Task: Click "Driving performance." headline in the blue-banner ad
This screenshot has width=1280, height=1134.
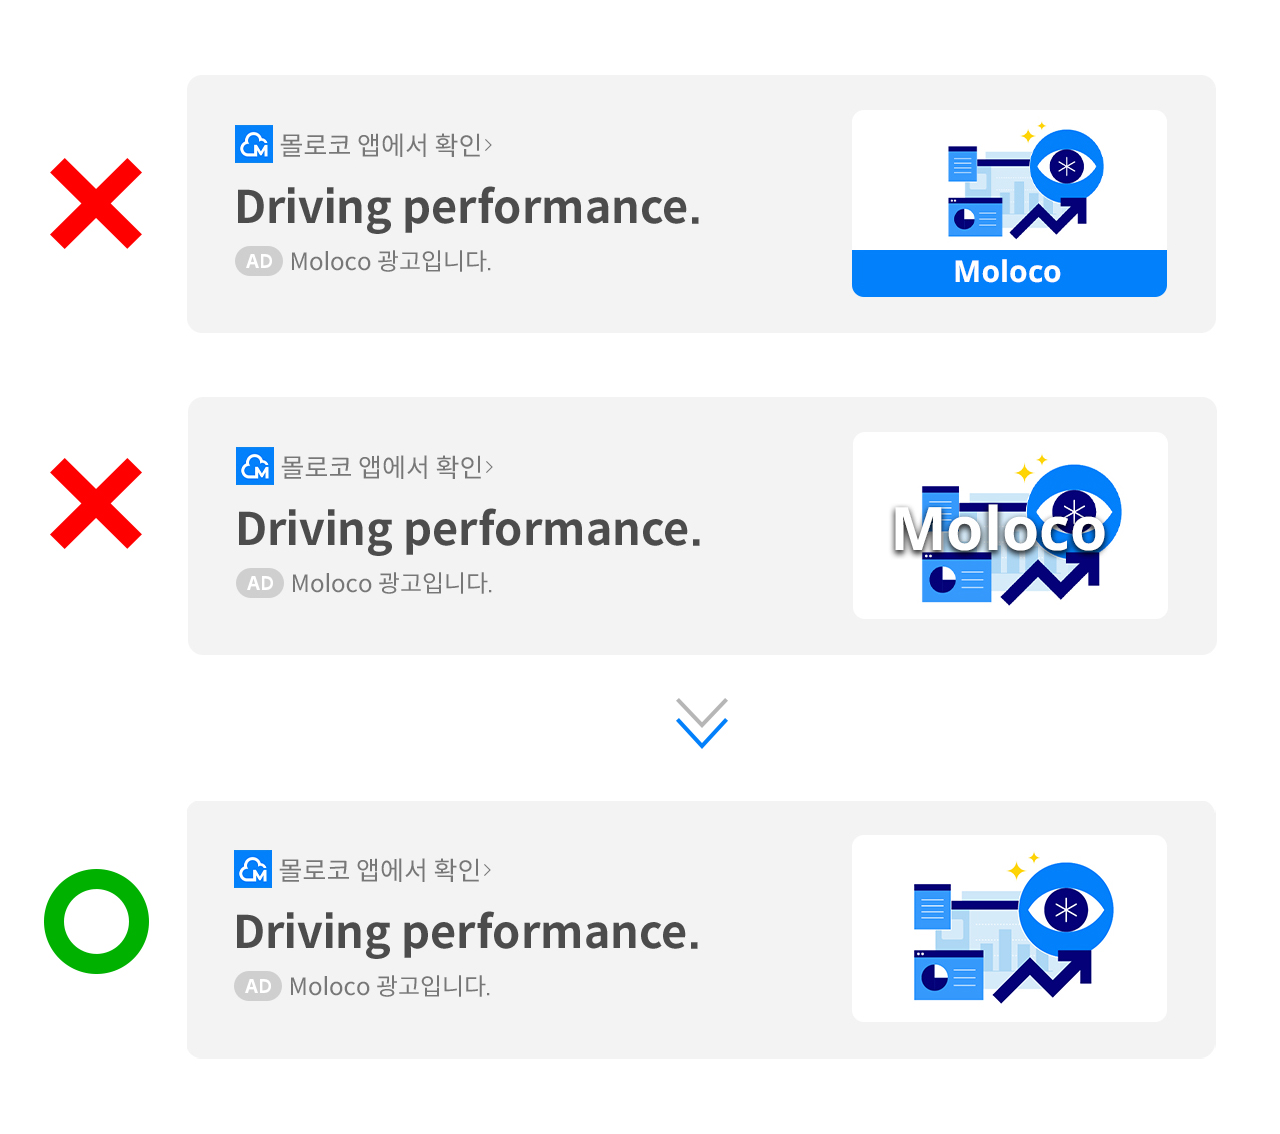Action: pos(468,207)
